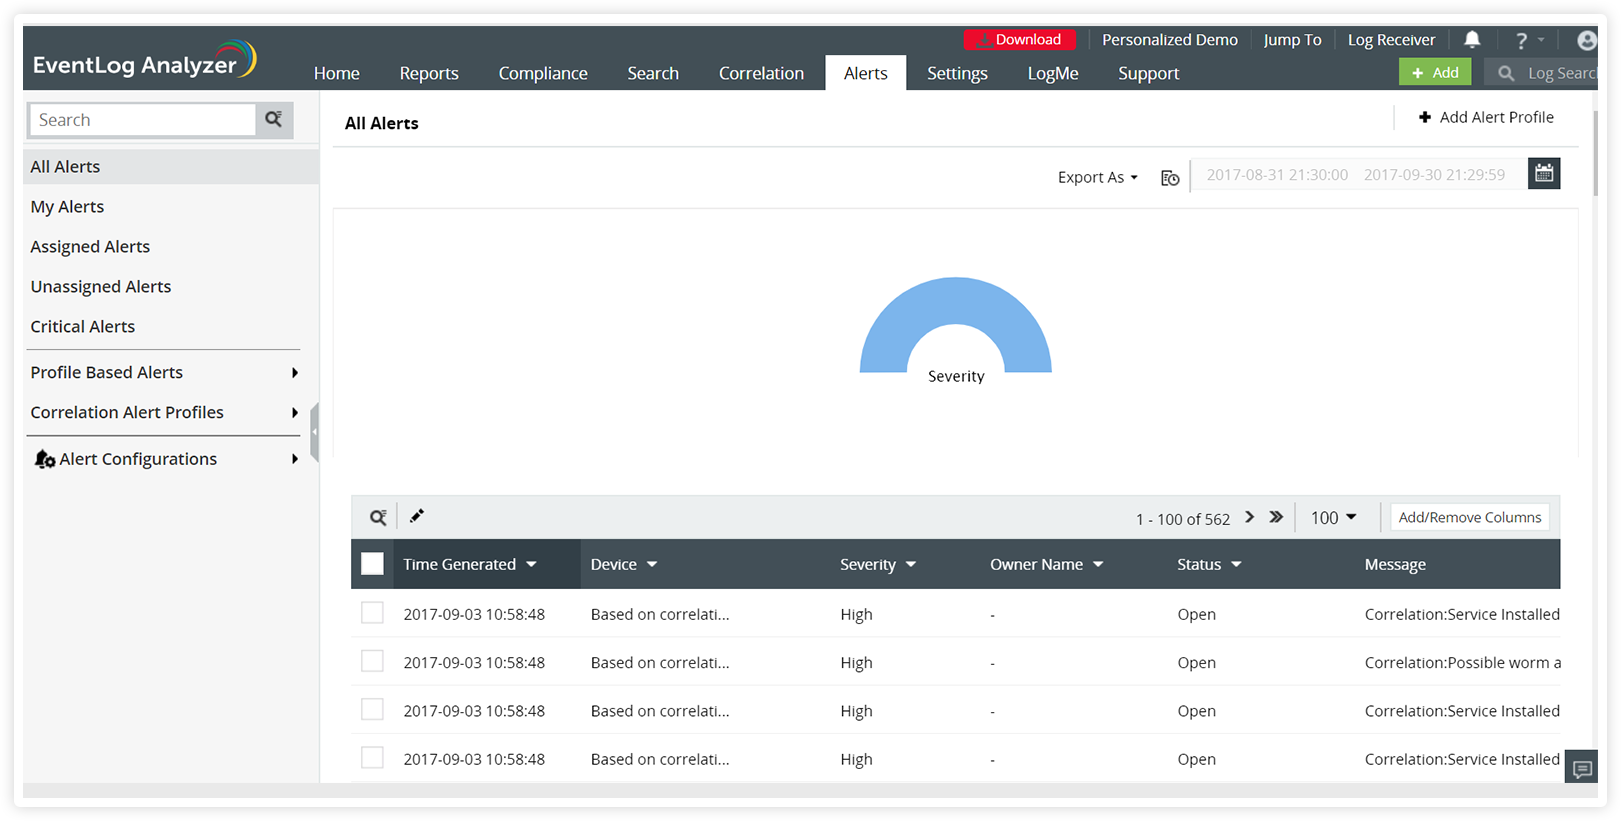1621x821 pixels.
Task: Open the Export As dropdown
Action: tap(1097, 177)
